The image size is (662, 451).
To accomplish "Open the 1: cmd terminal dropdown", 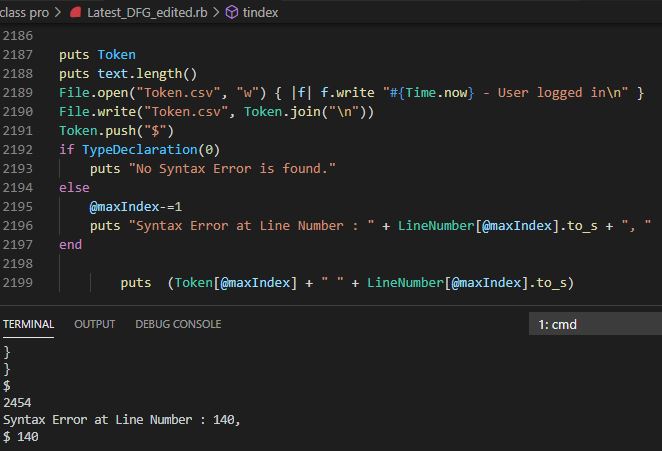I will pyautogui.click(x=595, y=324).
